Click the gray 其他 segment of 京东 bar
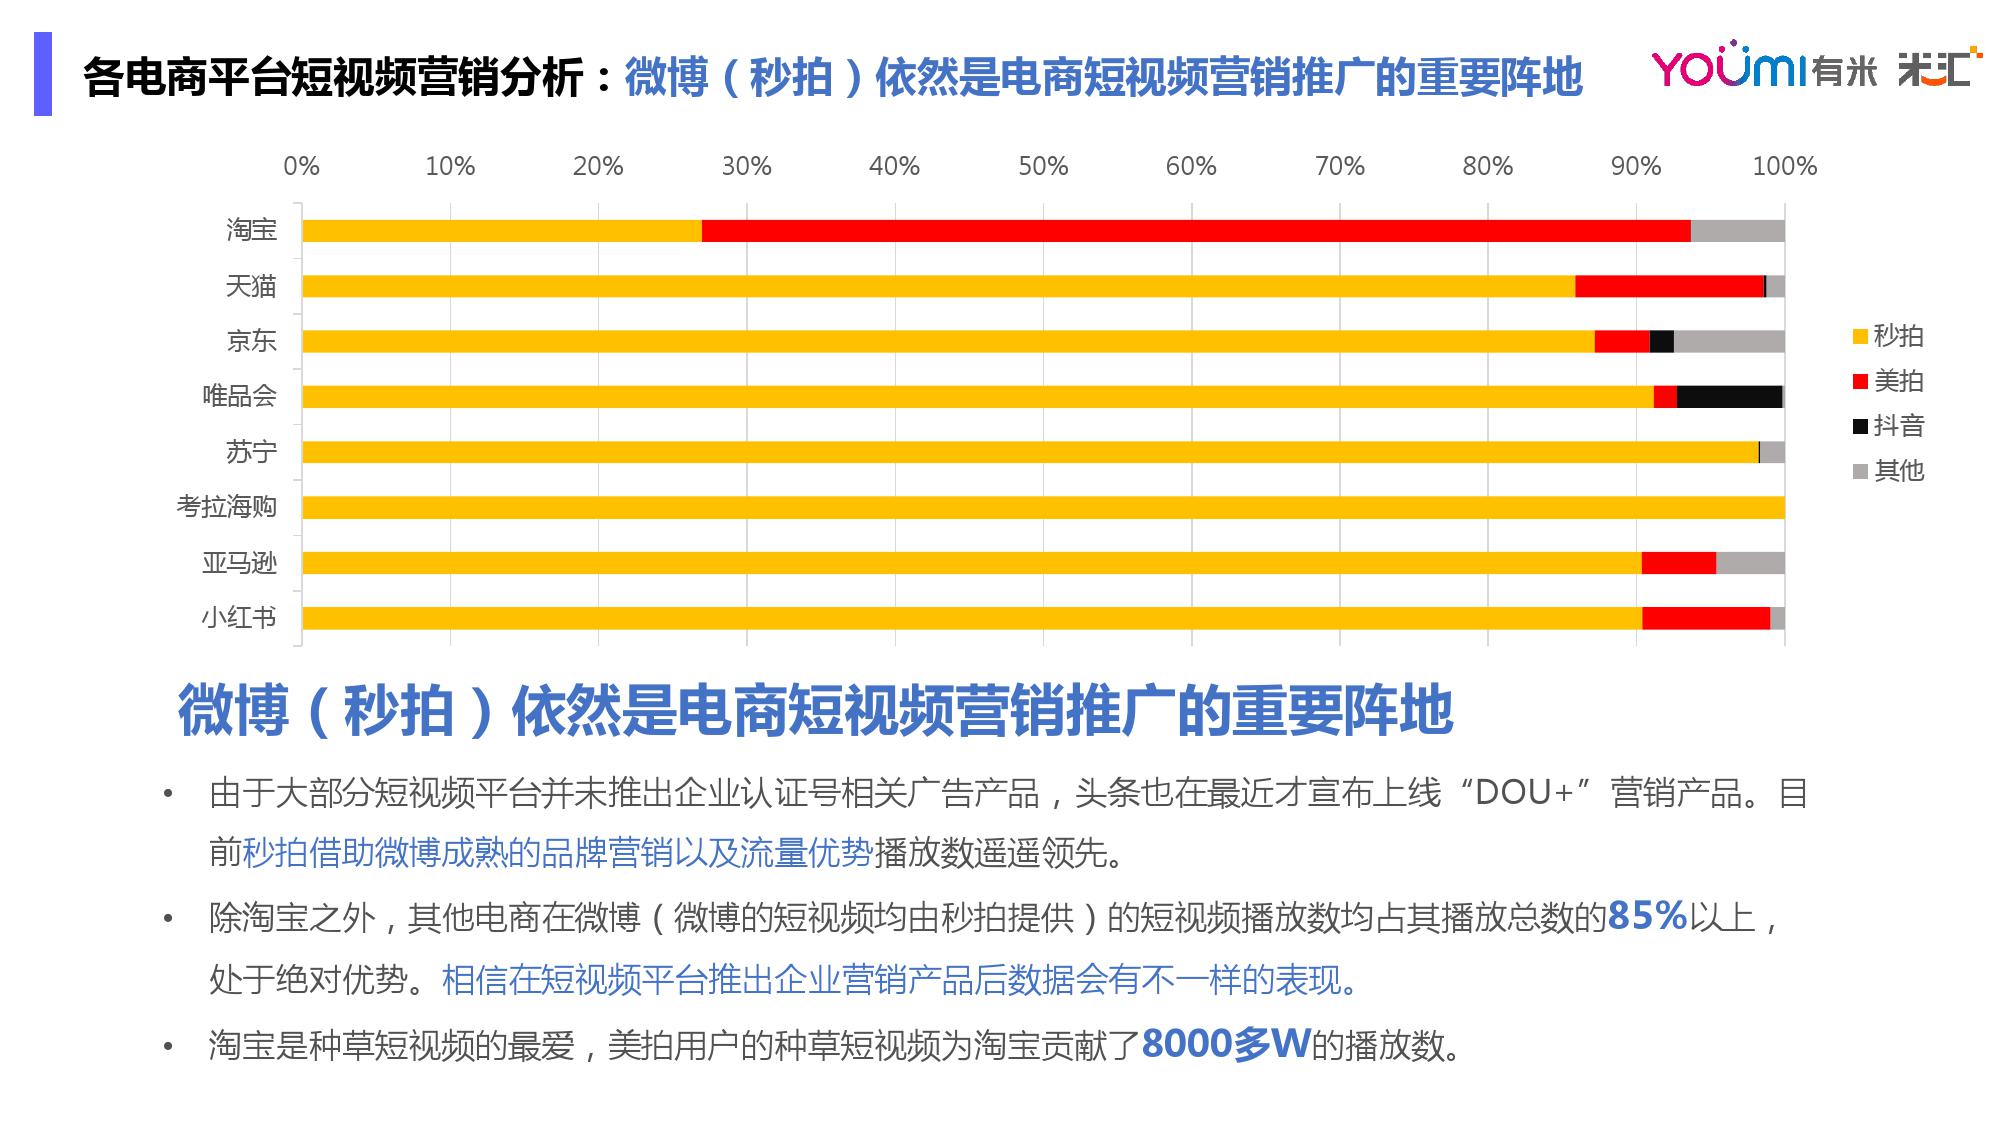Viewport: 2000px width, 1125px height. [1728, 342]
